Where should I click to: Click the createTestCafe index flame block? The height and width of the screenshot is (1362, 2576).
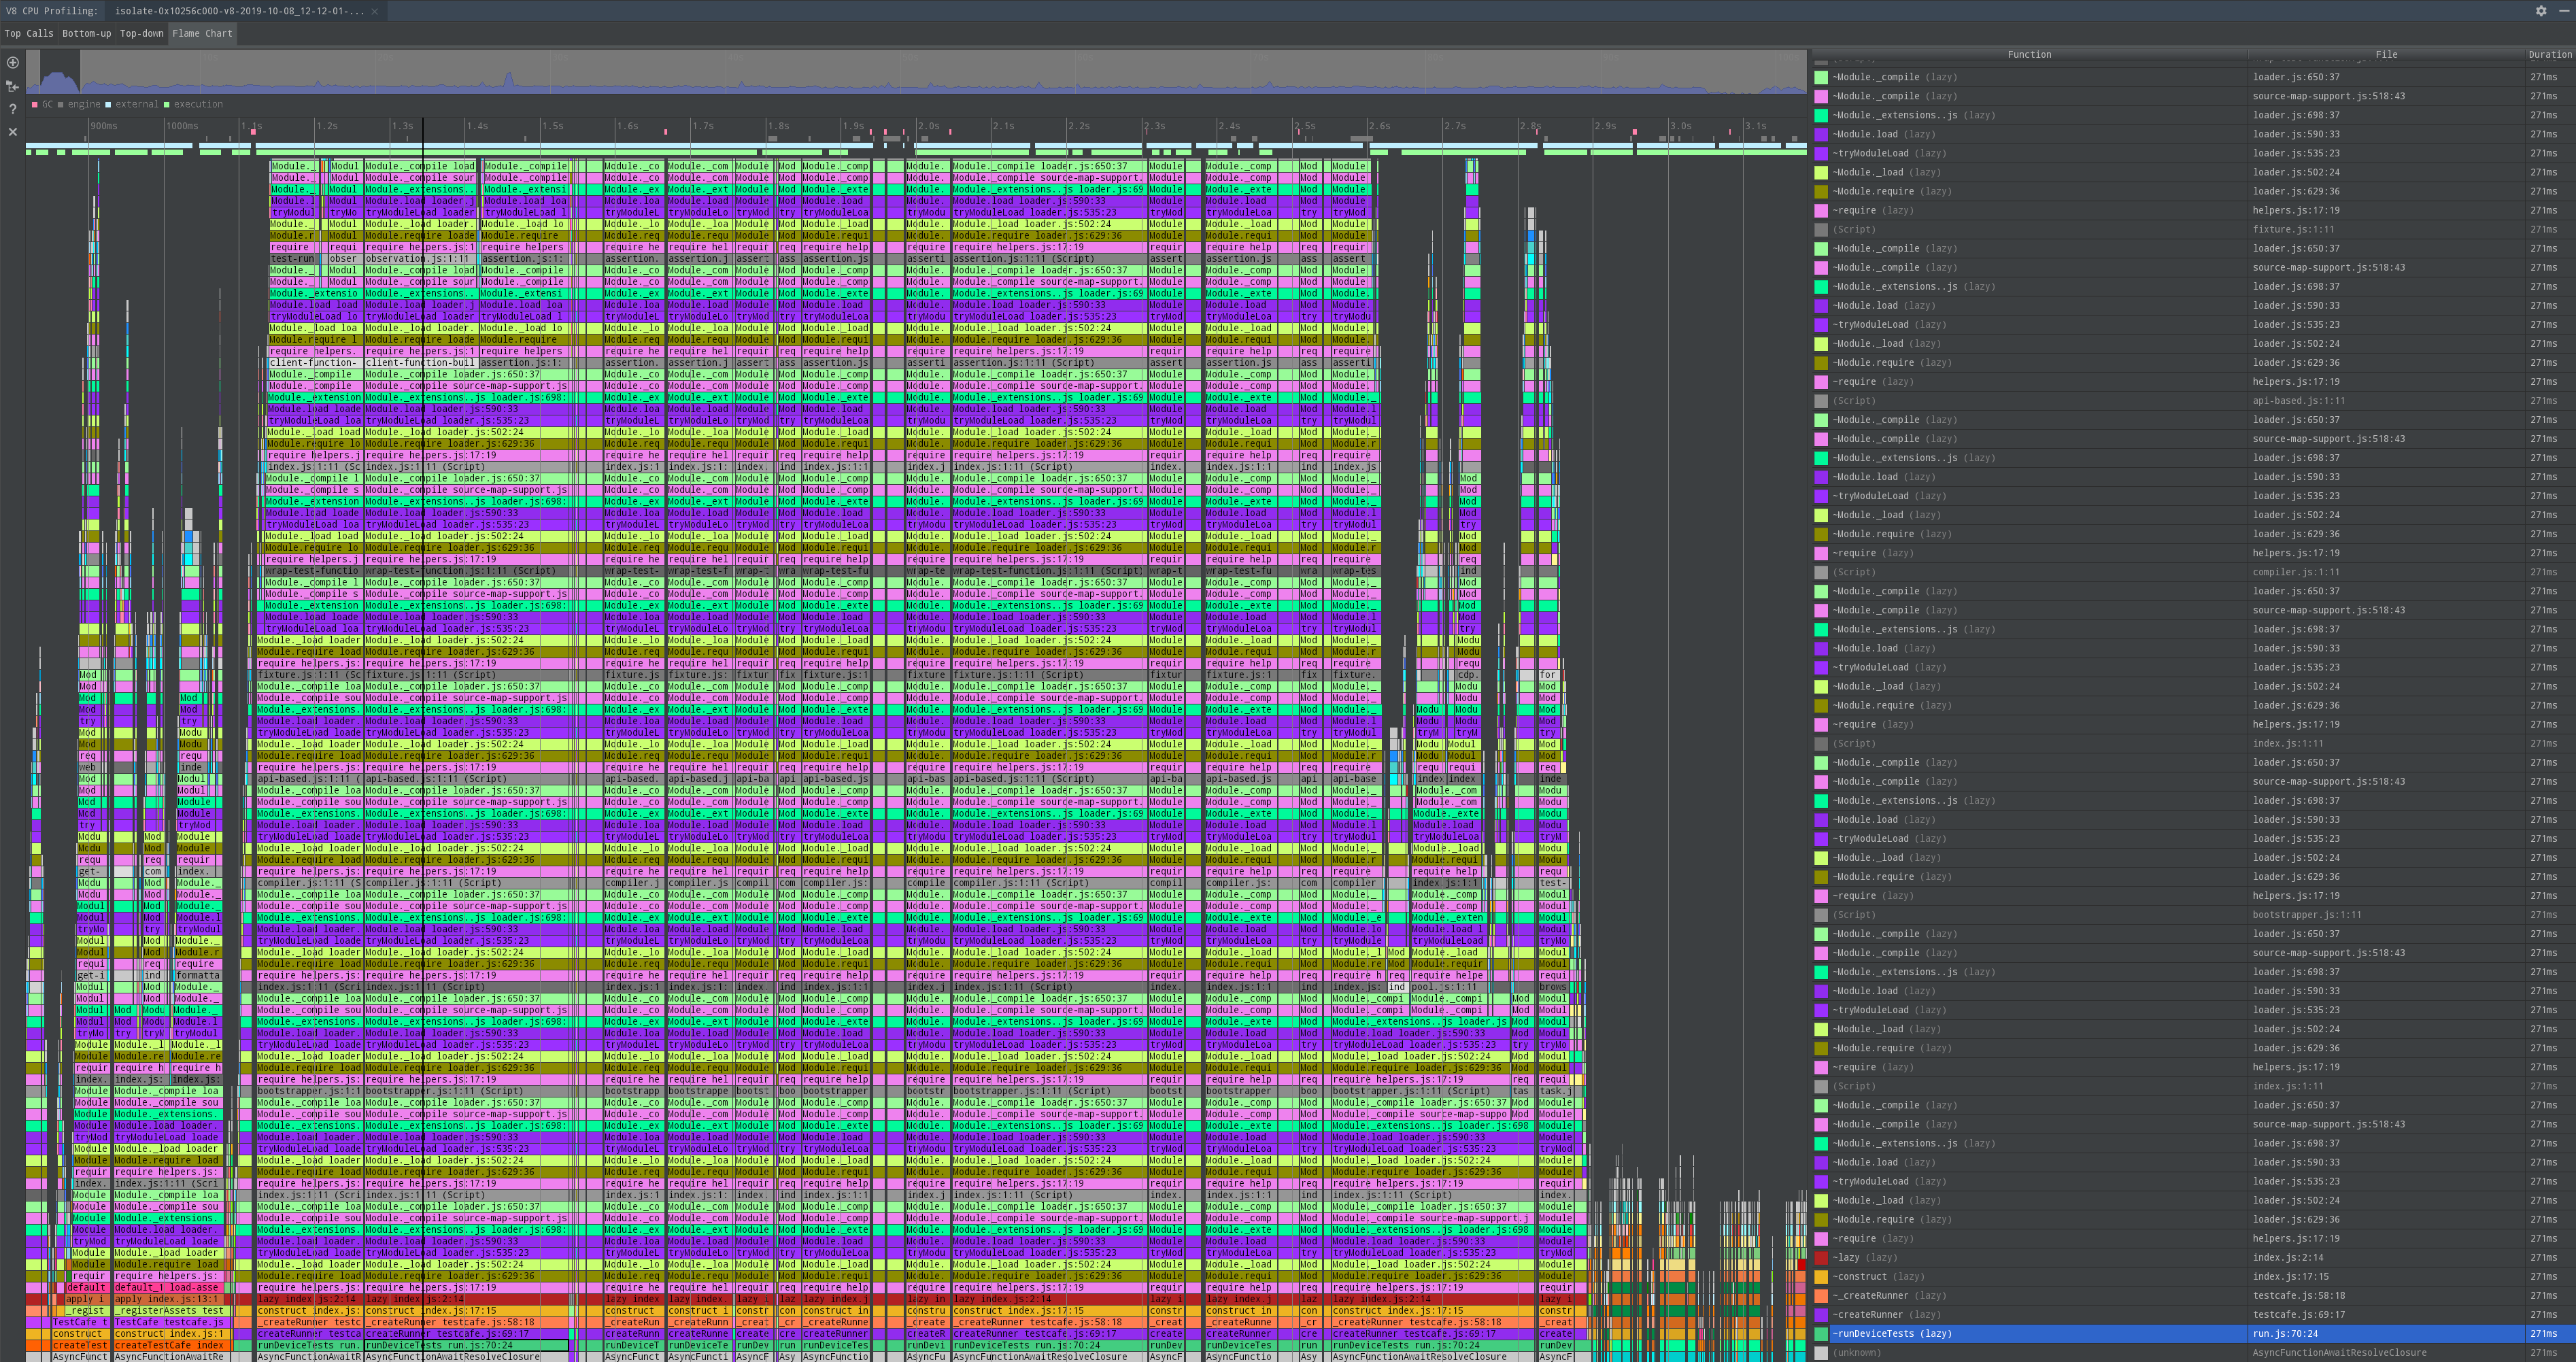tap(171, 1345)
